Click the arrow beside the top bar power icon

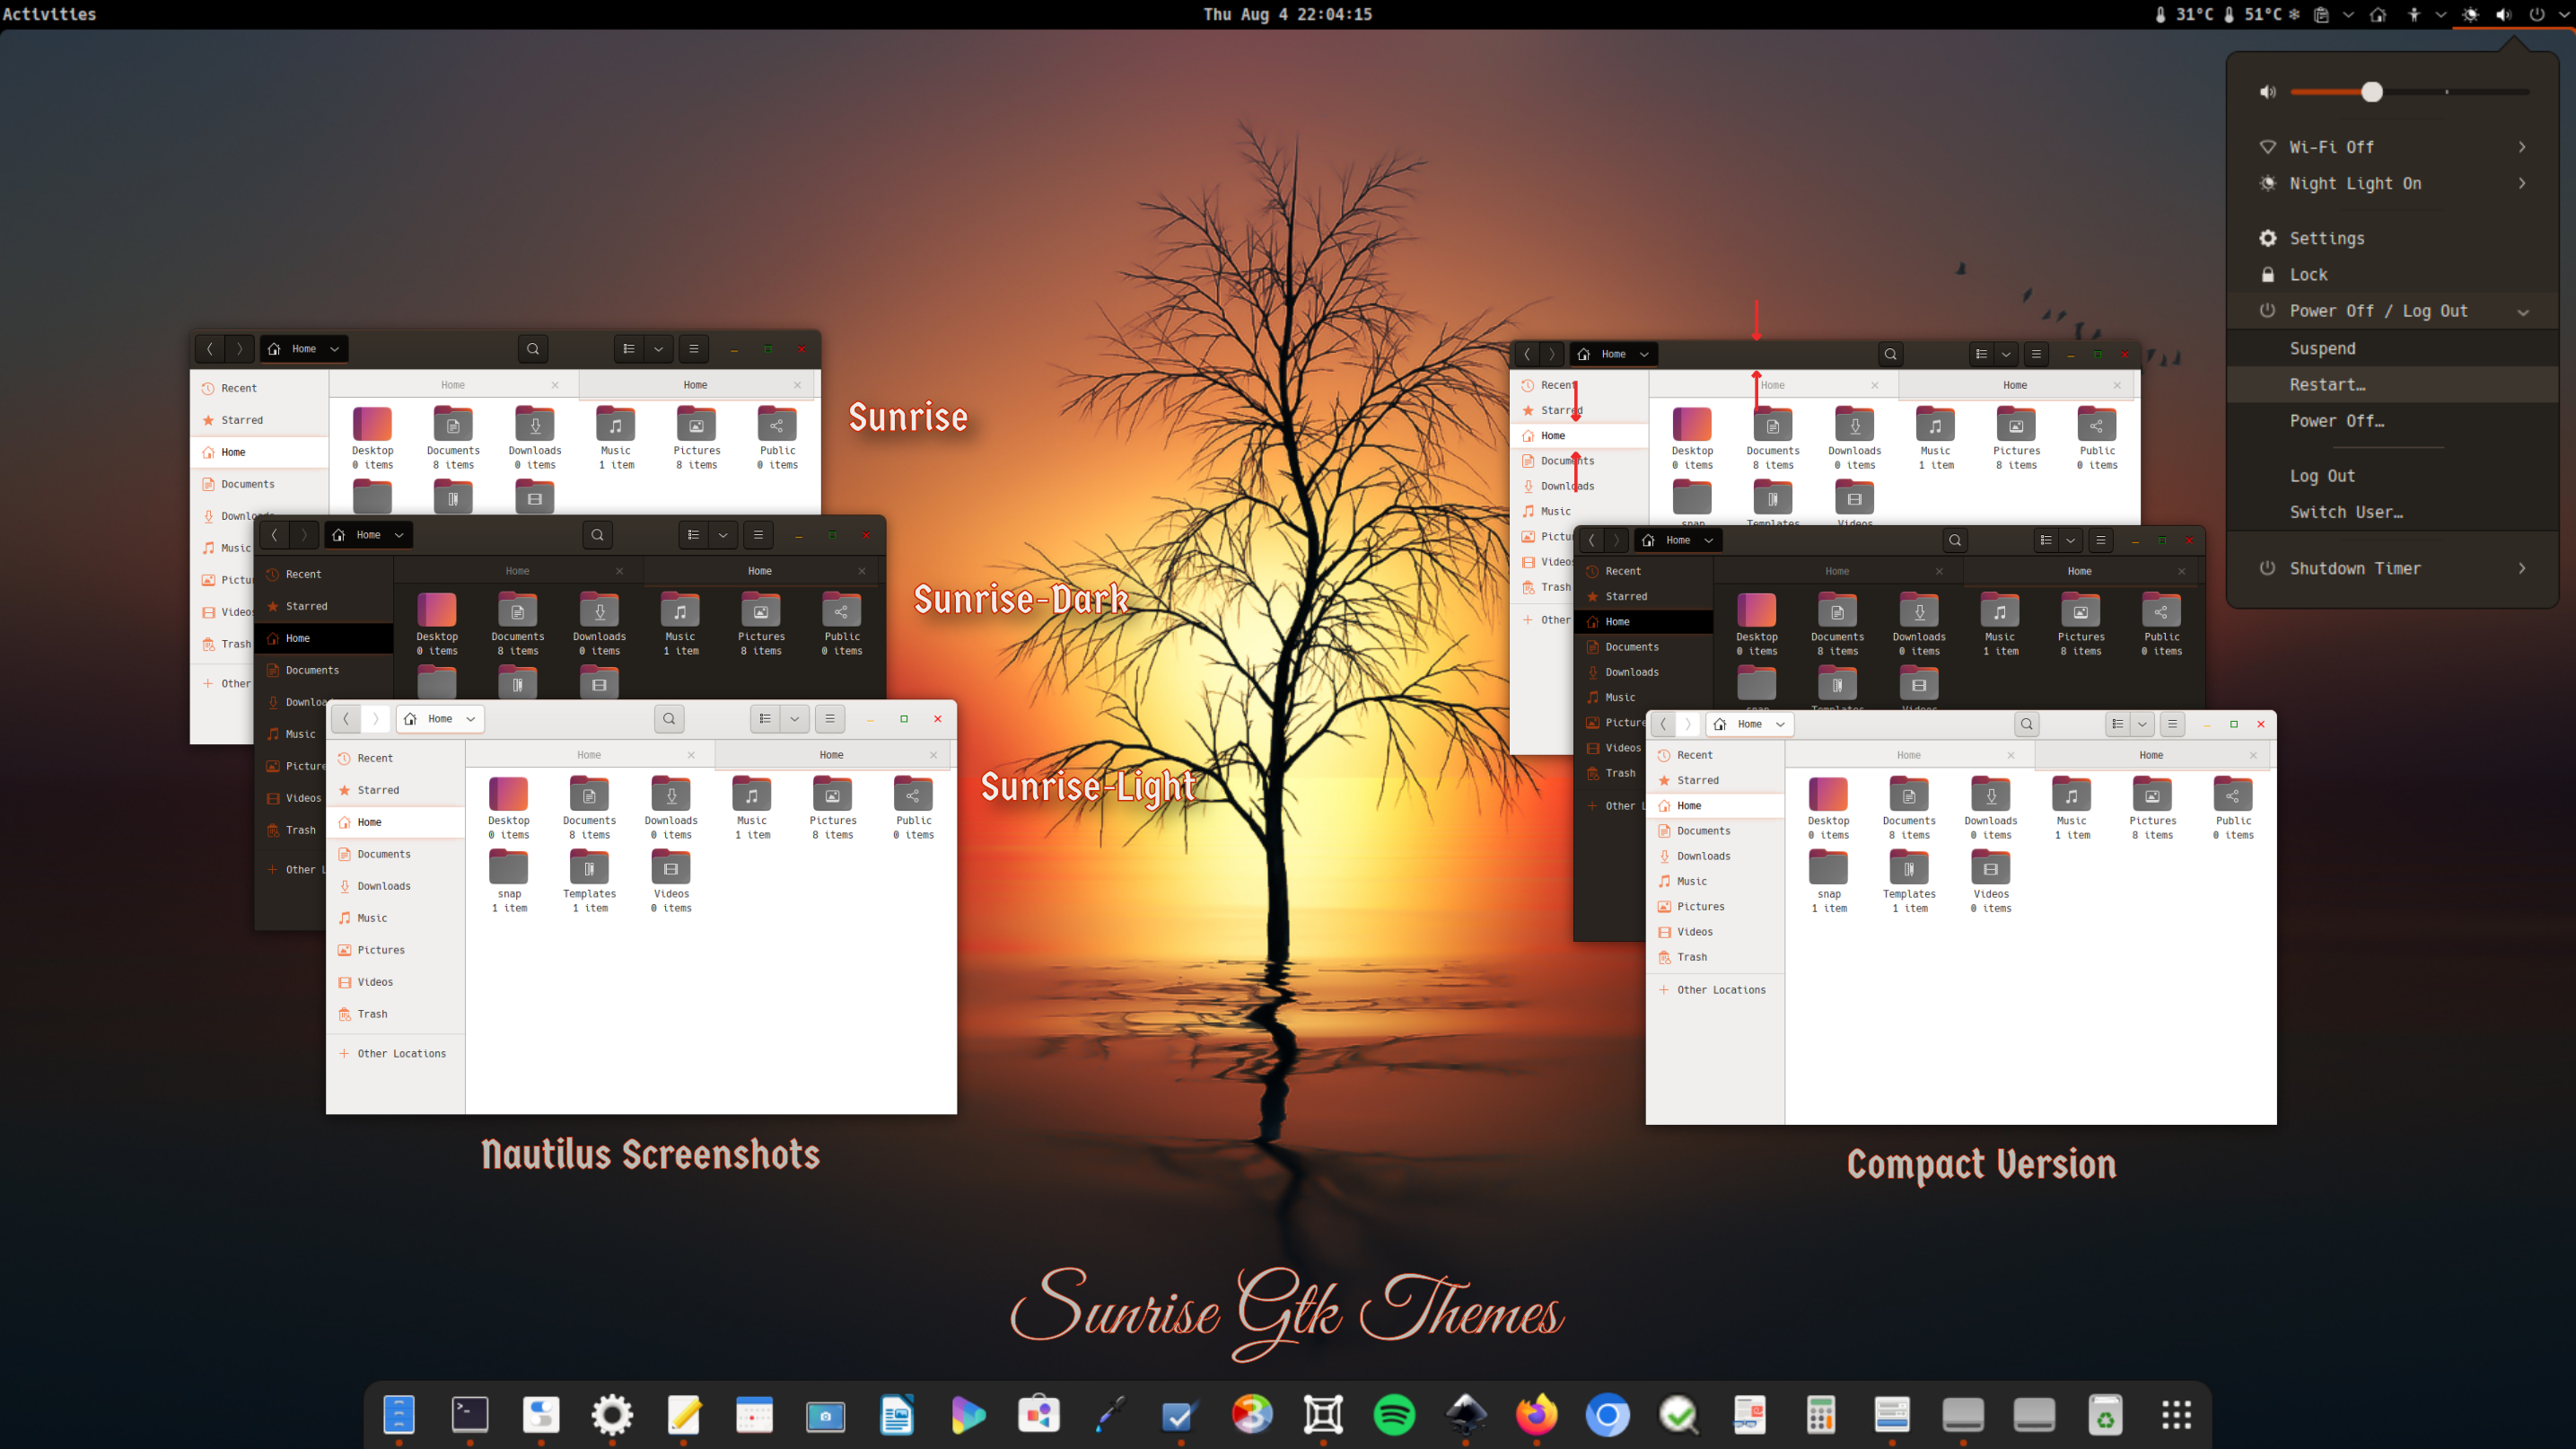2563,14
